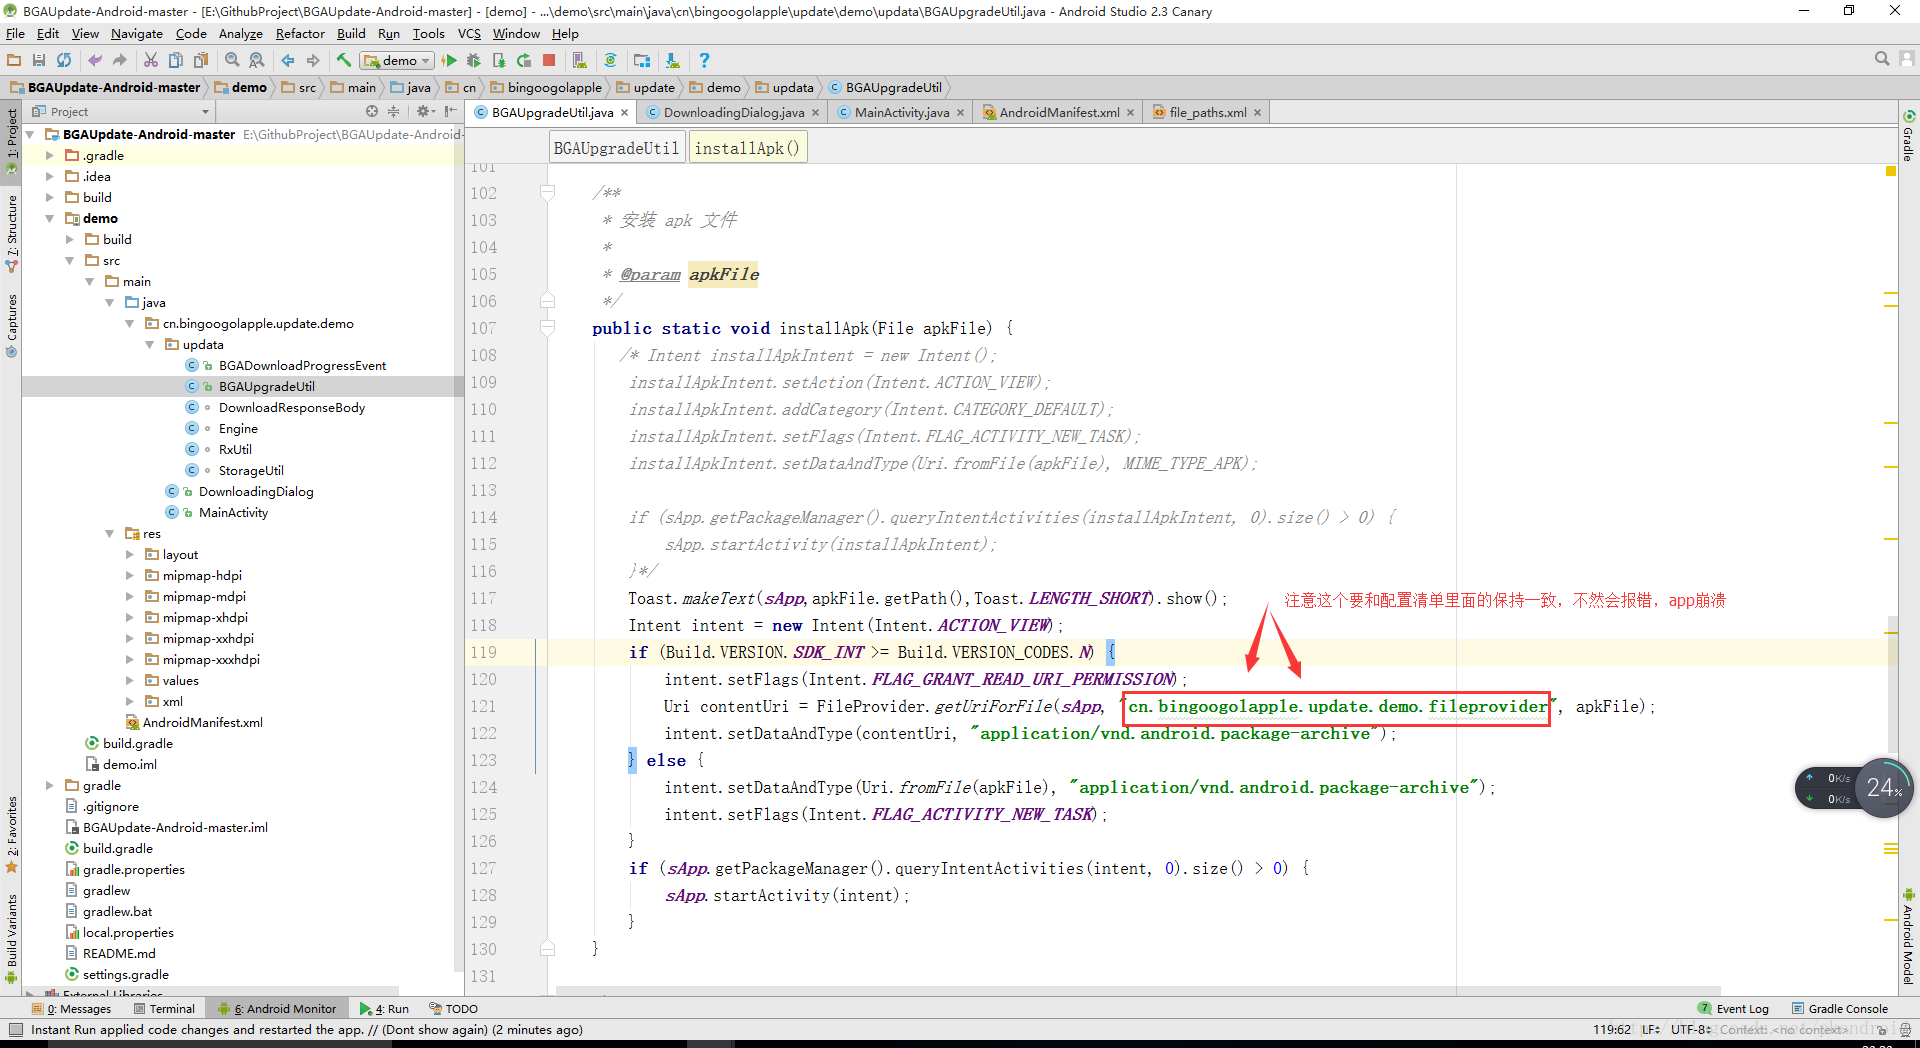The height and width of the screenshot is (1048, 1920).
Task: Open the Messages tool window
Action: click(71, 1009)
